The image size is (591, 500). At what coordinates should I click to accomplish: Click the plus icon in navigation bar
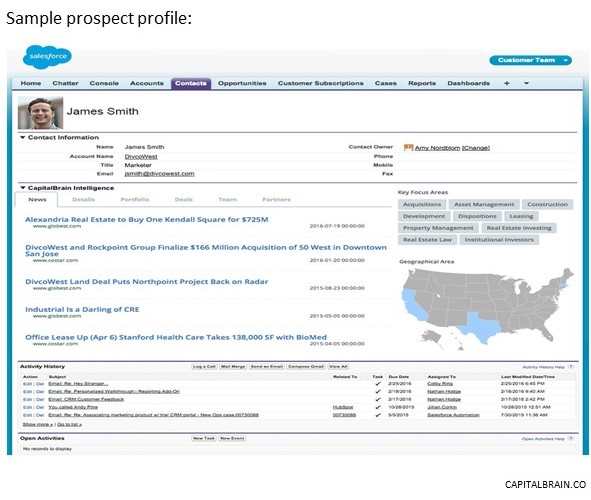507,83
